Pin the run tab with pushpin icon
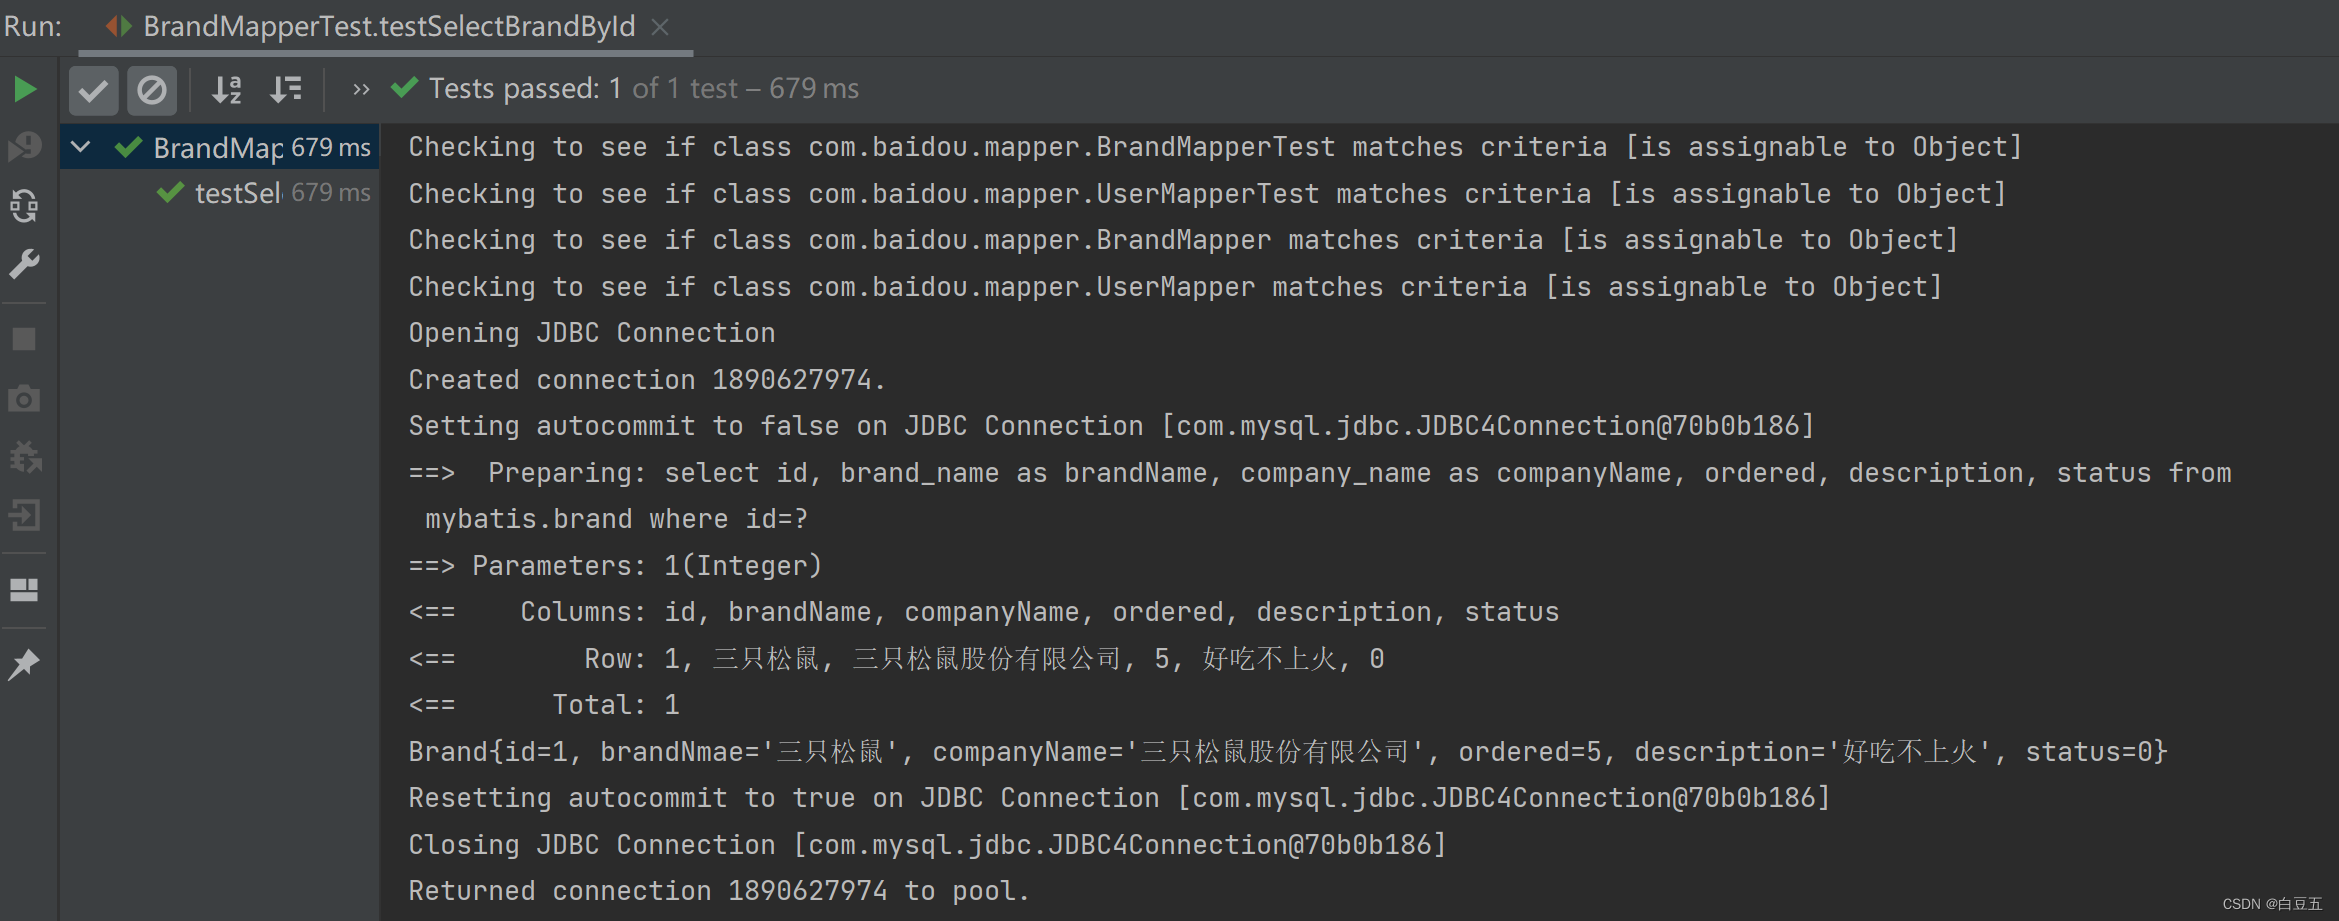This screenshot has width=2339, height=921. (25, 664)
